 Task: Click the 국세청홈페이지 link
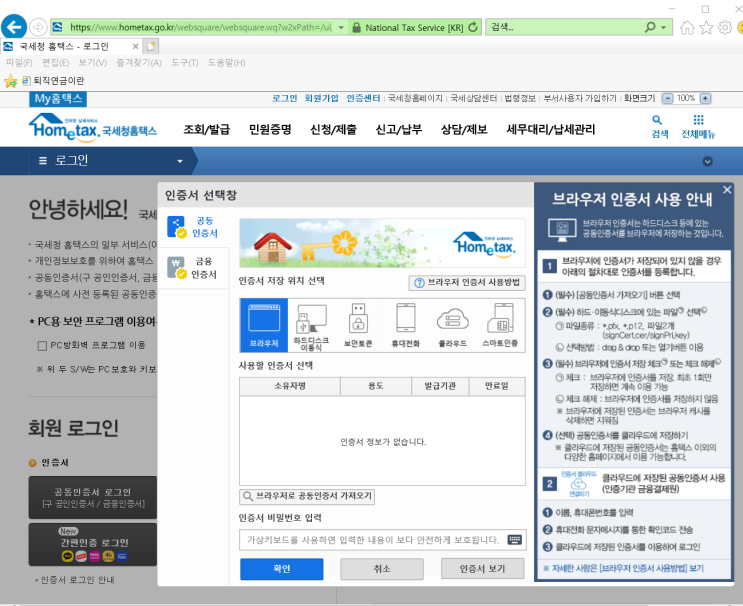(415, 98)
